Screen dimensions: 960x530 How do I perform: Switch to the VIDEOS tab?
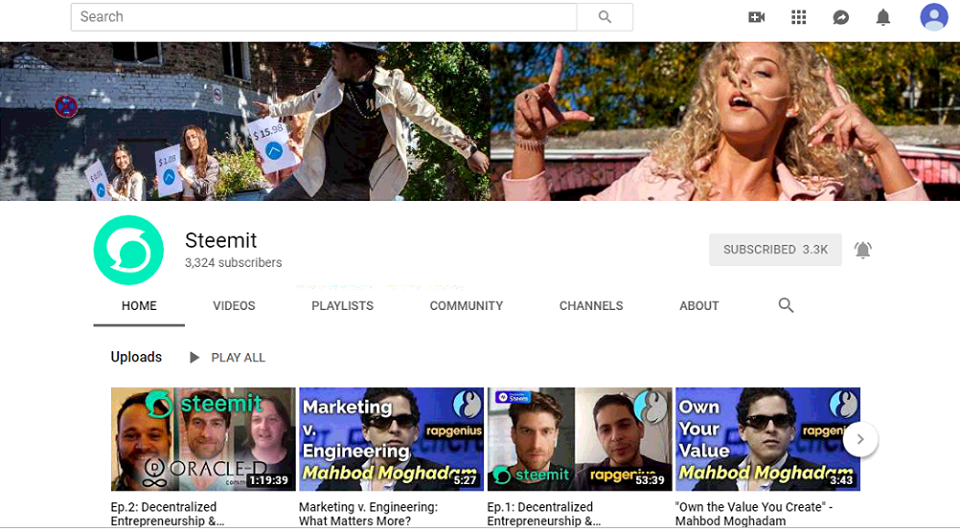234,305
